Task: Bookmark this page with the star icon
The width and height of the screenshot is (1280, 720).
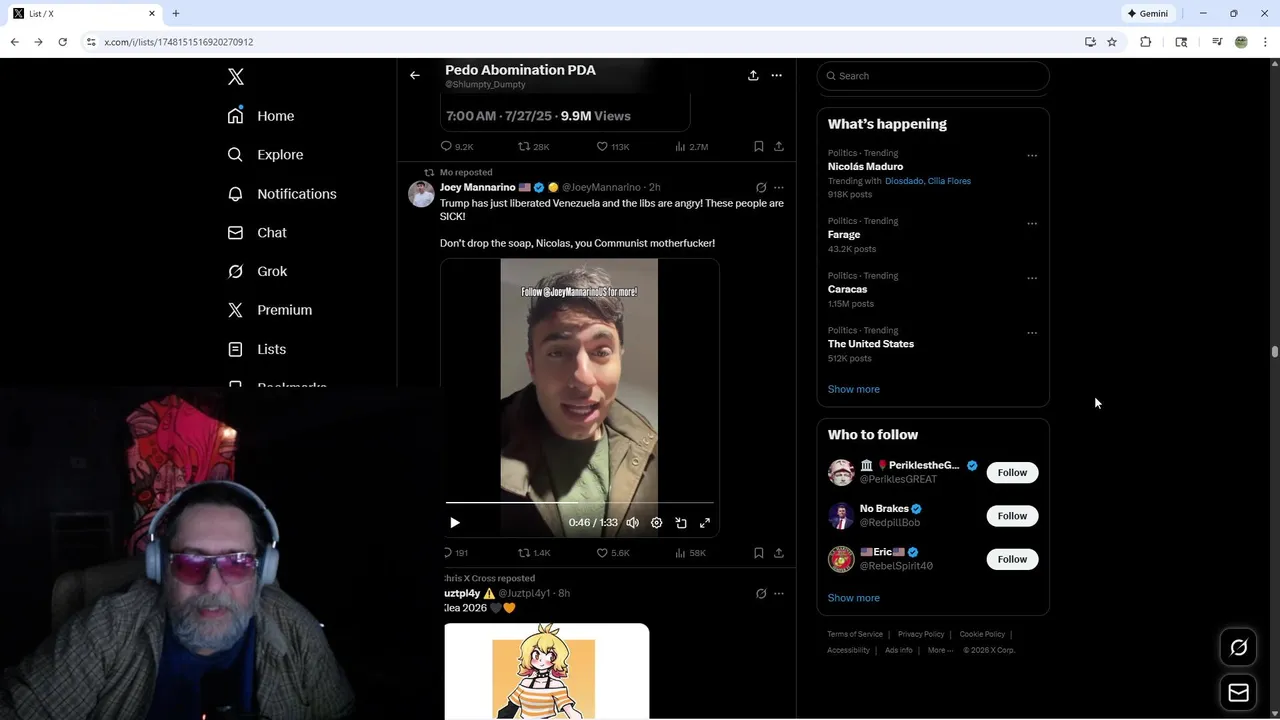Action: click(x=1112, y=42)
